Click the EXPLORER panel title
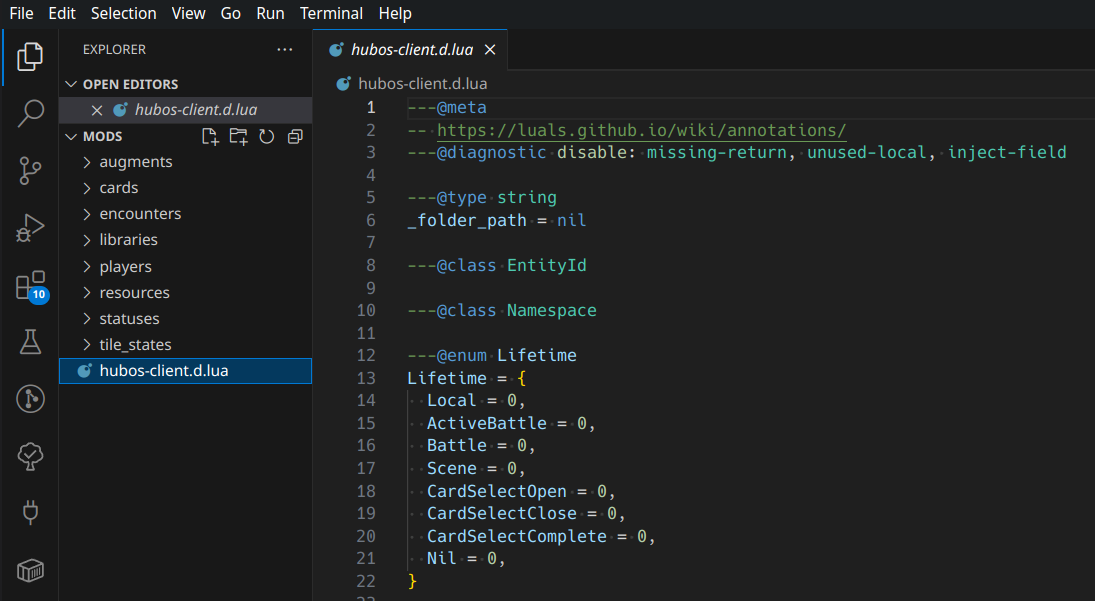The width and height of the screenshot is (1095, 601). (114, 50)
